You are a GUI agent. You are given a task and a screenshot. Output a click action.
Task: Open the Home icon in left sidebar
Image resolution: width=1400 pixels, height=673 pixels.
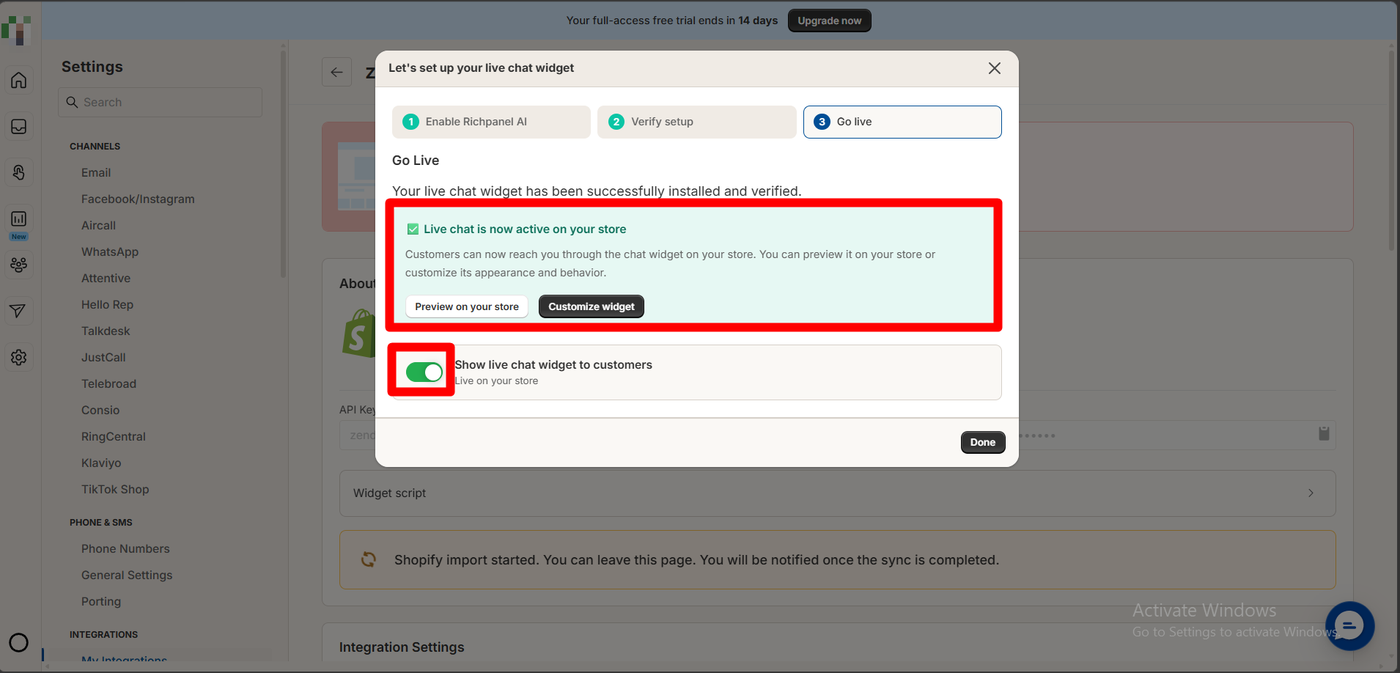click(x=18, y=81)
